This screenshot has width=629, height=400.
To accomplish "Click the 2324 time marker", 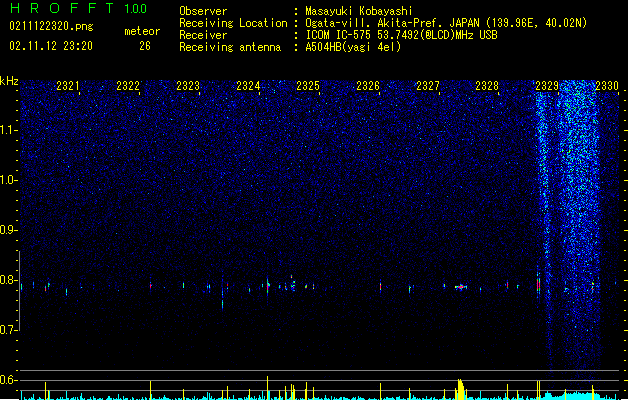I will point(248,86).
